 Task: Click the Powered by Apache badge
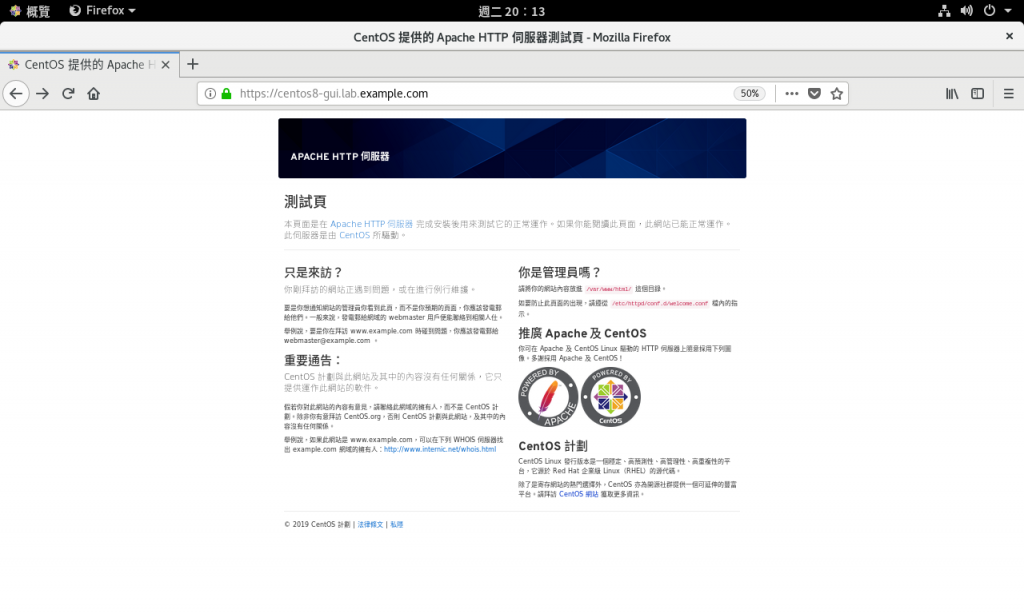click(x=548, y=397)
